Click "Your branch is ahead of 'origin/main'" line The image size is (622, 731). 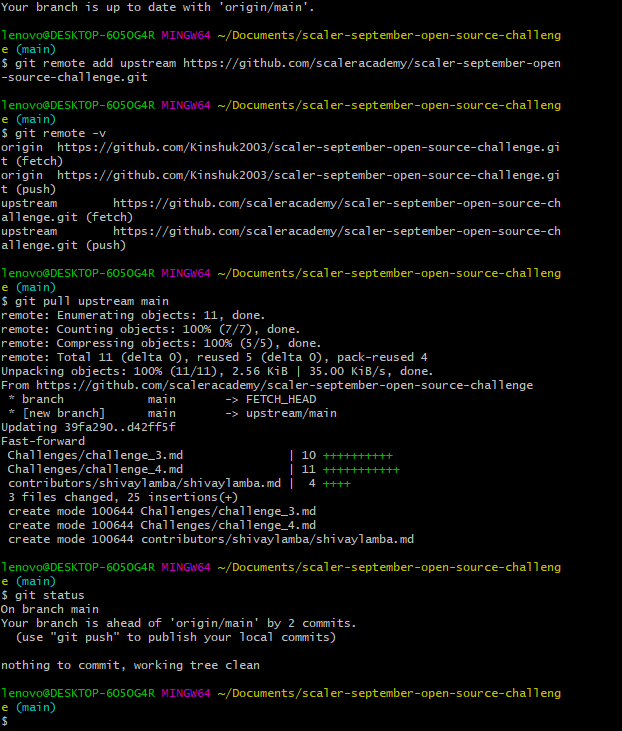[x=179, y=623]
